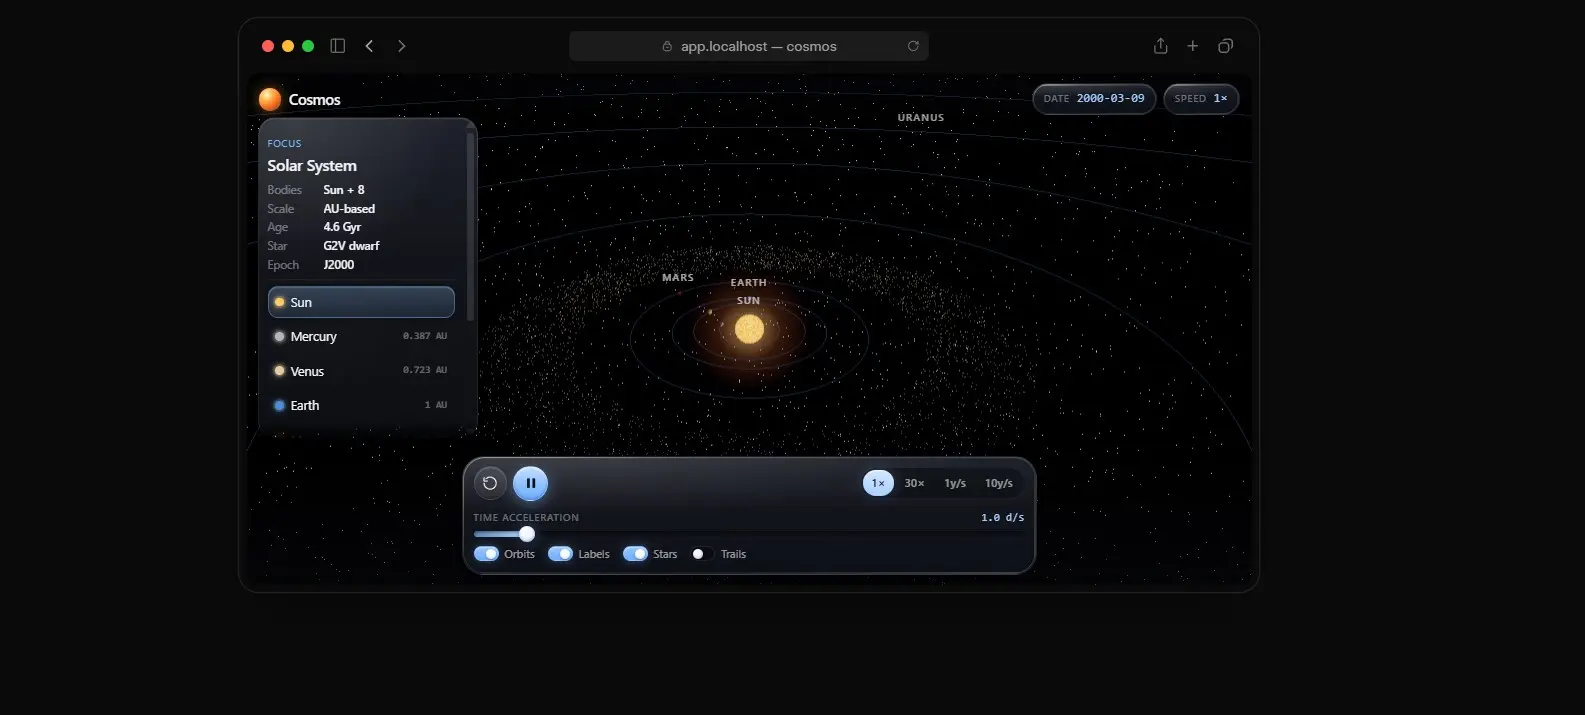
Task: Choose the 10y/s speed preset
Action: click(x=999, y=483)
